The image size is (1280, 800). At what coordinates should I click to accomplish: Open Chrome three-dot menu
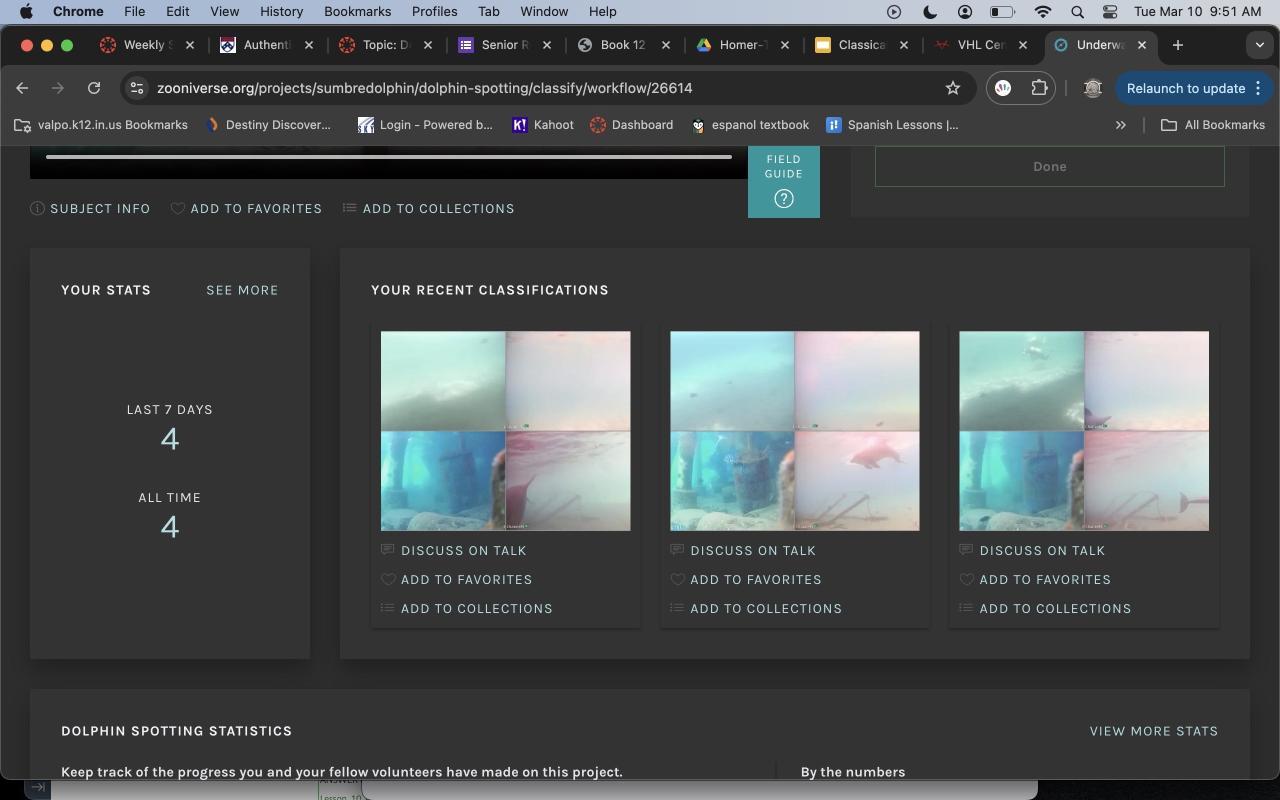point(1258,88)
